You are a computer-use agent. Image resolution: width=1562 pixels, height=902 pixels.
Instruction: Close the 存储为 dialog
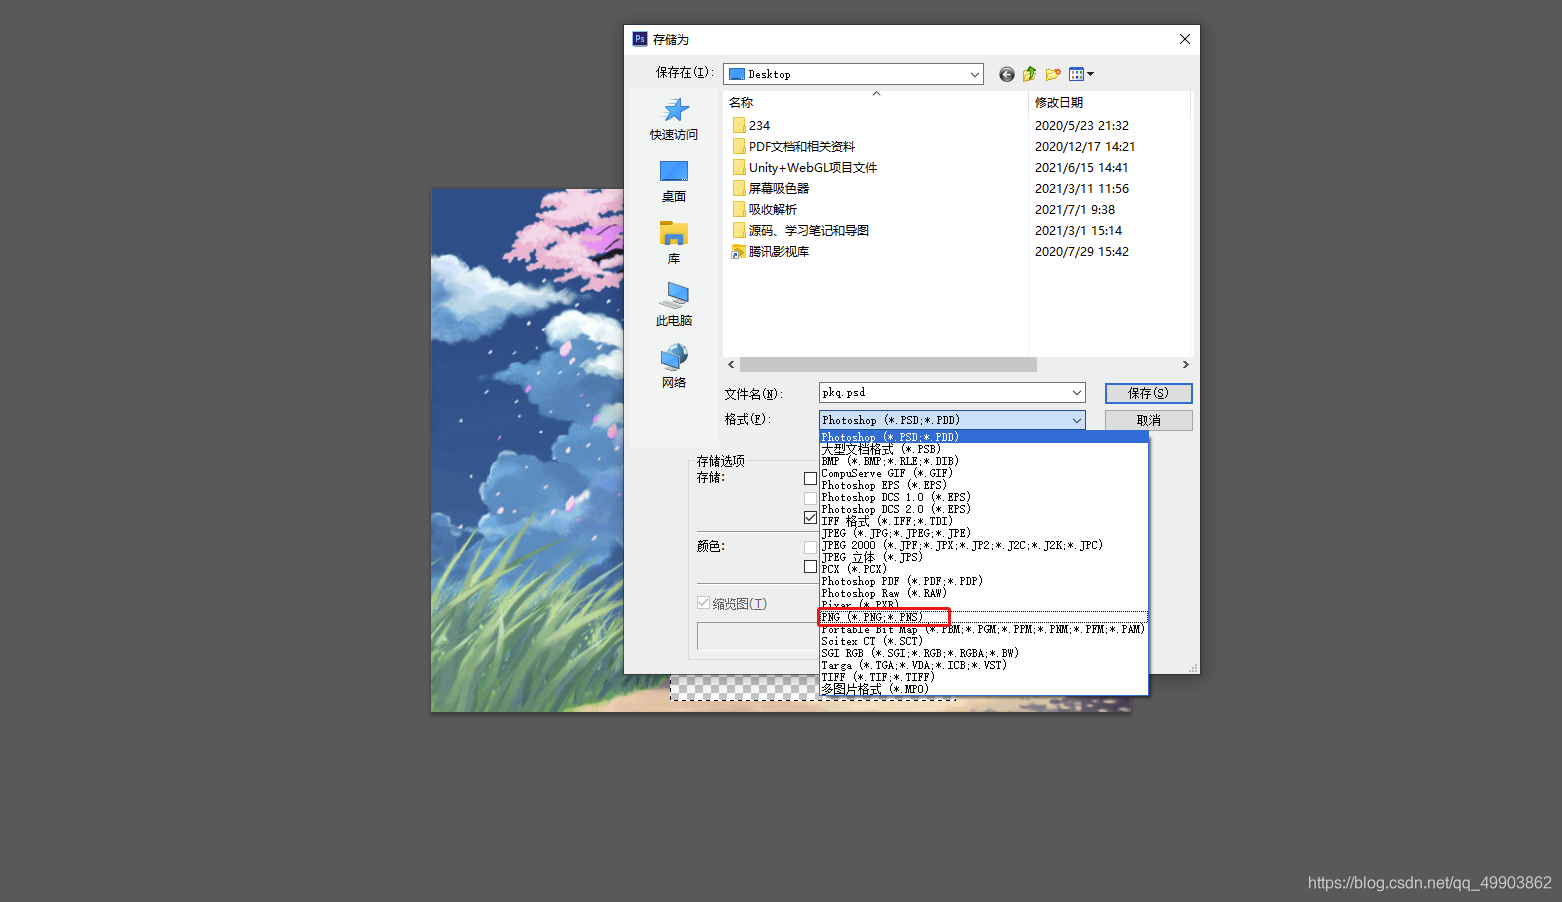tap(1184, 39)
